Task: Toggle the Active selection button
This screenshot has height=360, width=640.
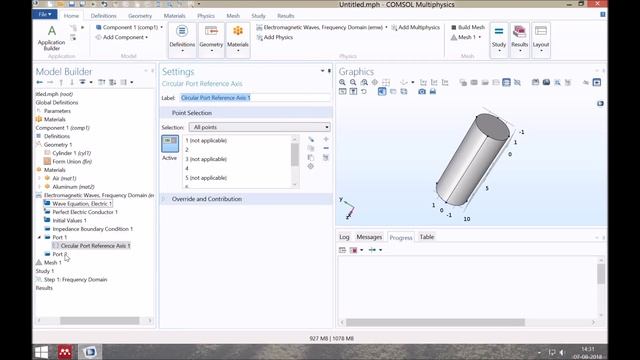Action: tap(170, 144)
